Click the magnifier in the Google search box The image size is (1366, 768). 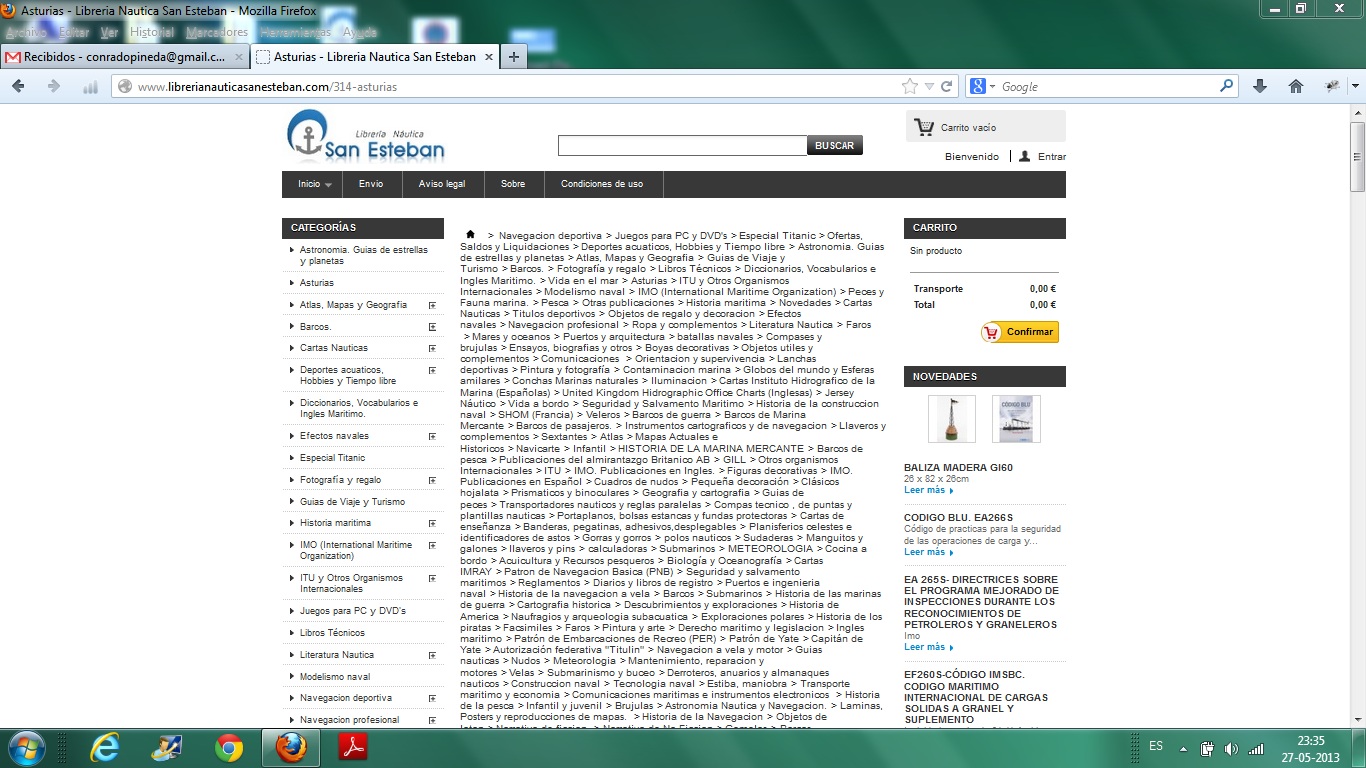coord(1227,87)
